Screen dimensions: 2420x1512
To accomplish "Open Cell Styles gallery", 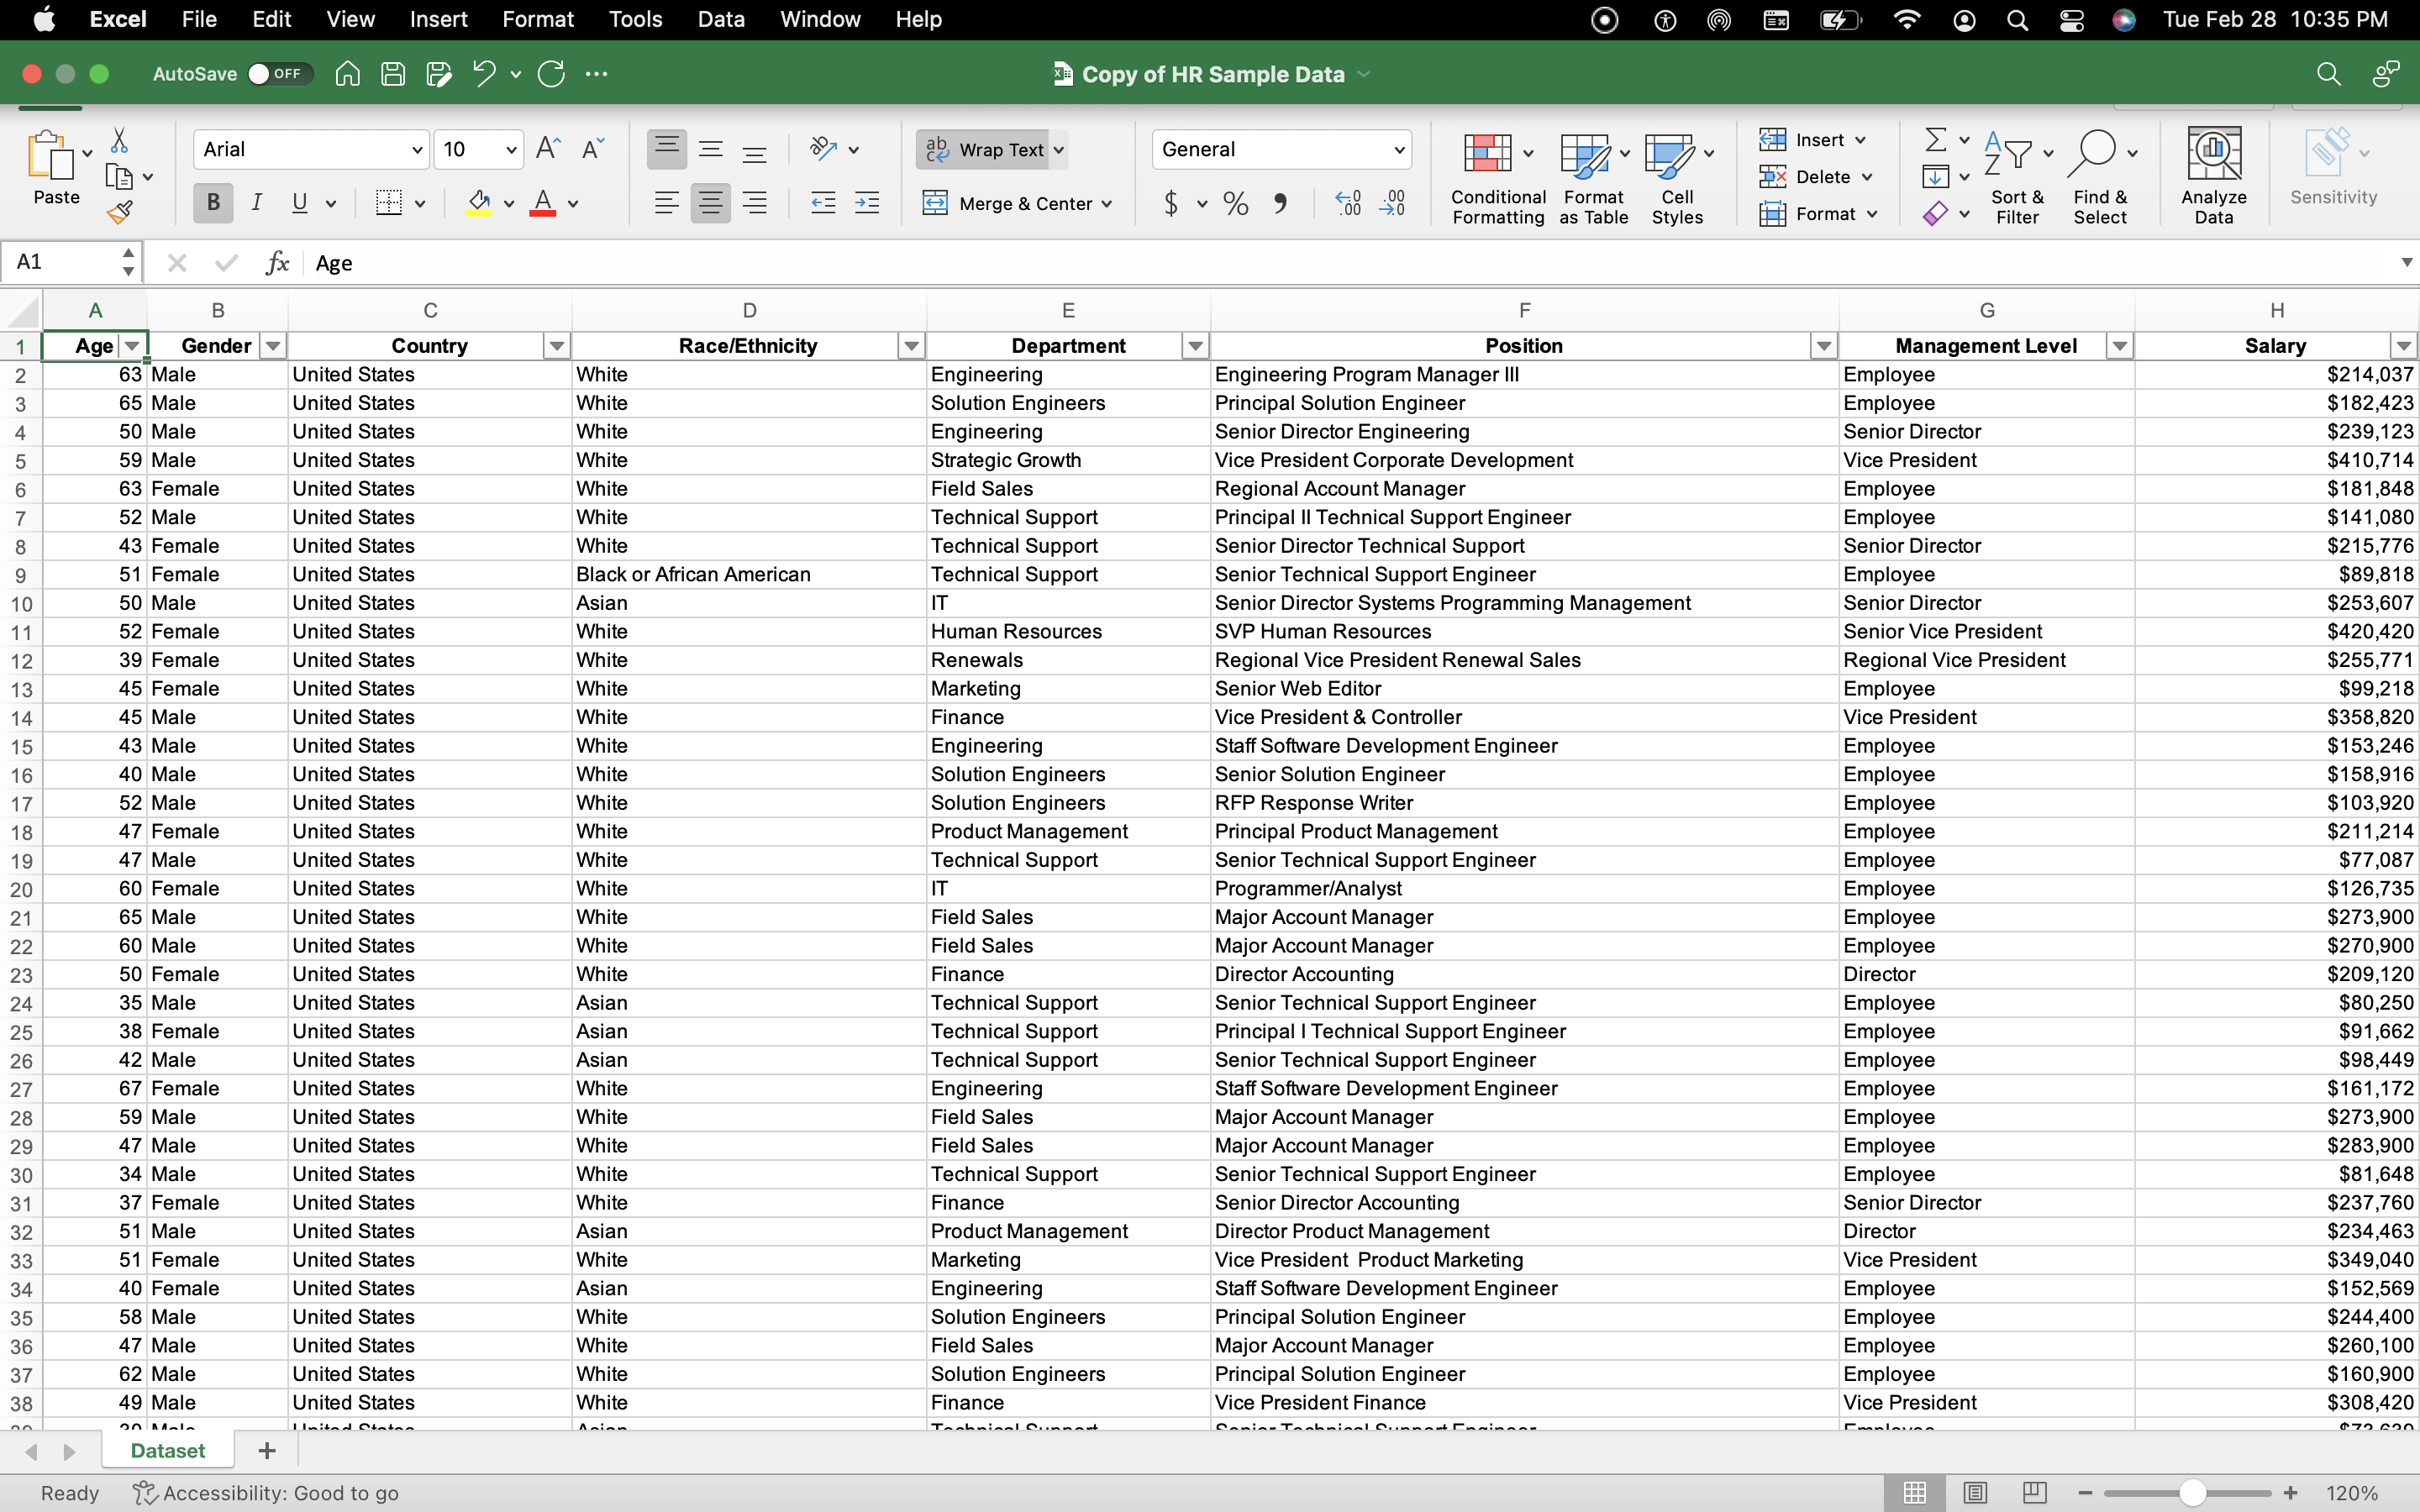I will (1676, 176).
